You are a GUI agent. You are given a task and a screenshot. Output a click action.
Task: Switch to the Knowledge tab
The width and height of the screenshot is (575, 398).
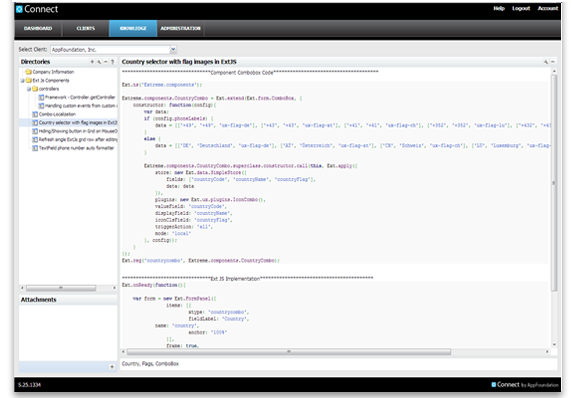[x=133, y=29]
